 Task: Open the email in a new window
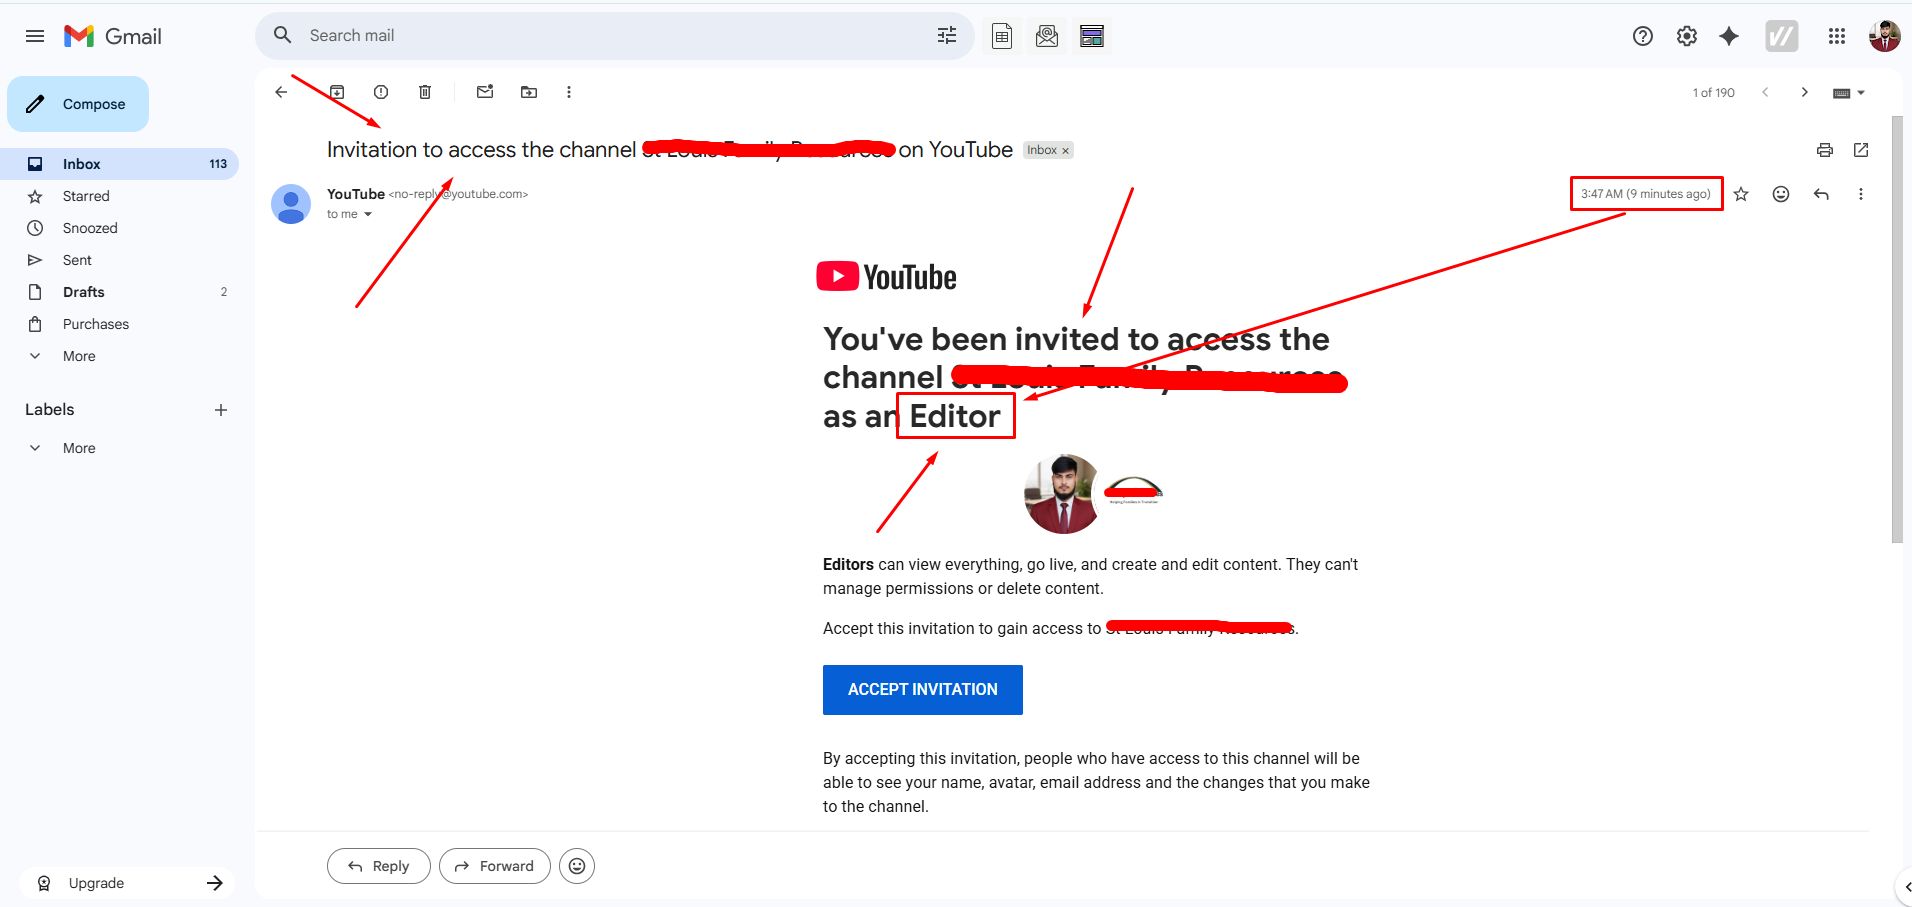[1861, 150]
